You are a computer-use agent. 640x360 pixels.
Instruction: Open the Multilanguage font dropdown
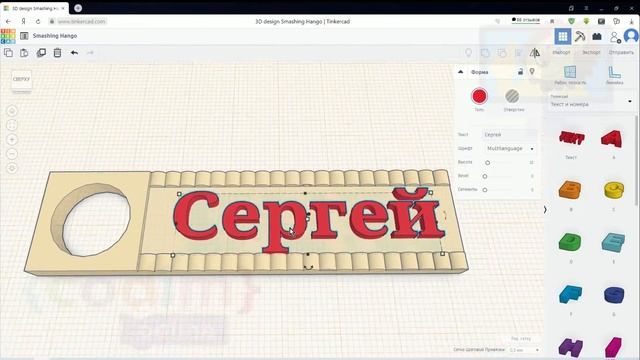coord(510,149)
